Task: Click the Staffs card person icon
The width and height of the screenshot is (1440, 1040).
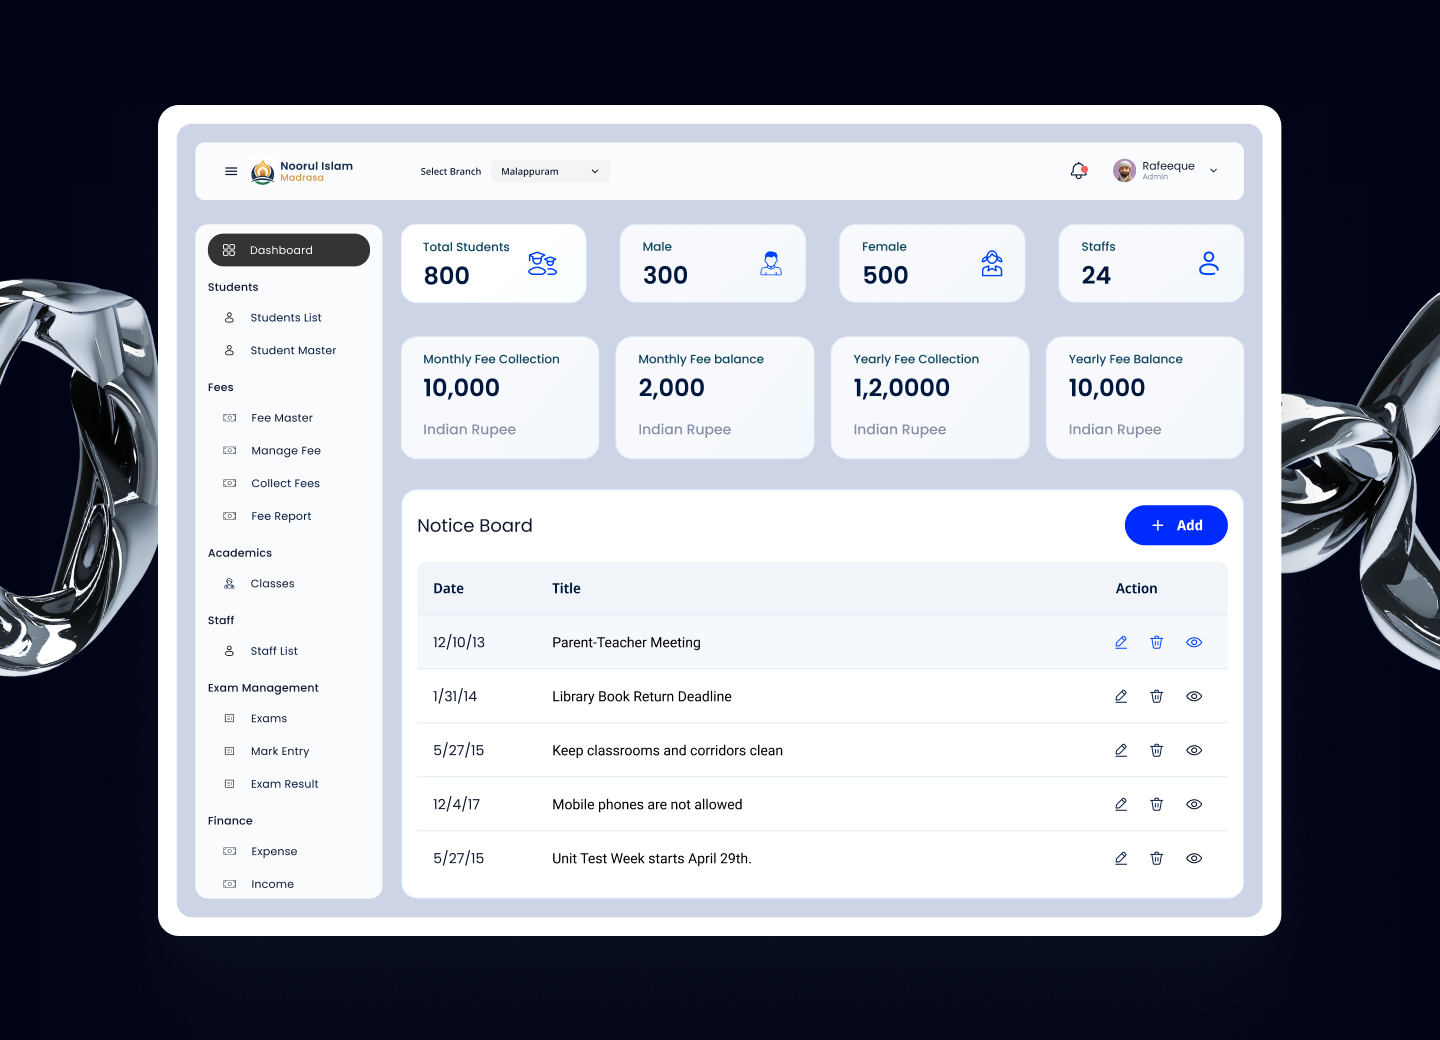Action: click(x=1208, y=262)
